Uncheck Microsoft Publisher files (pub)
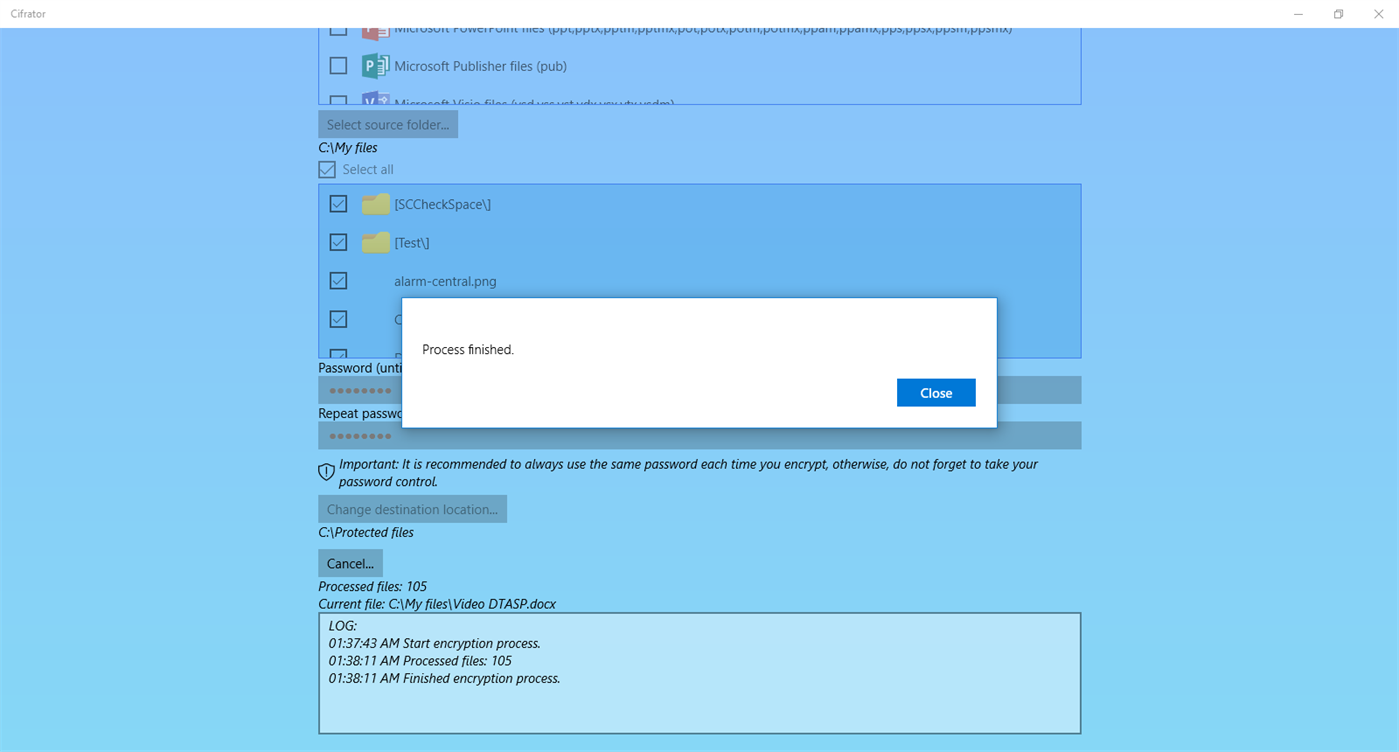This screenshot has height=752, width=1399. [x=338, y=65]
